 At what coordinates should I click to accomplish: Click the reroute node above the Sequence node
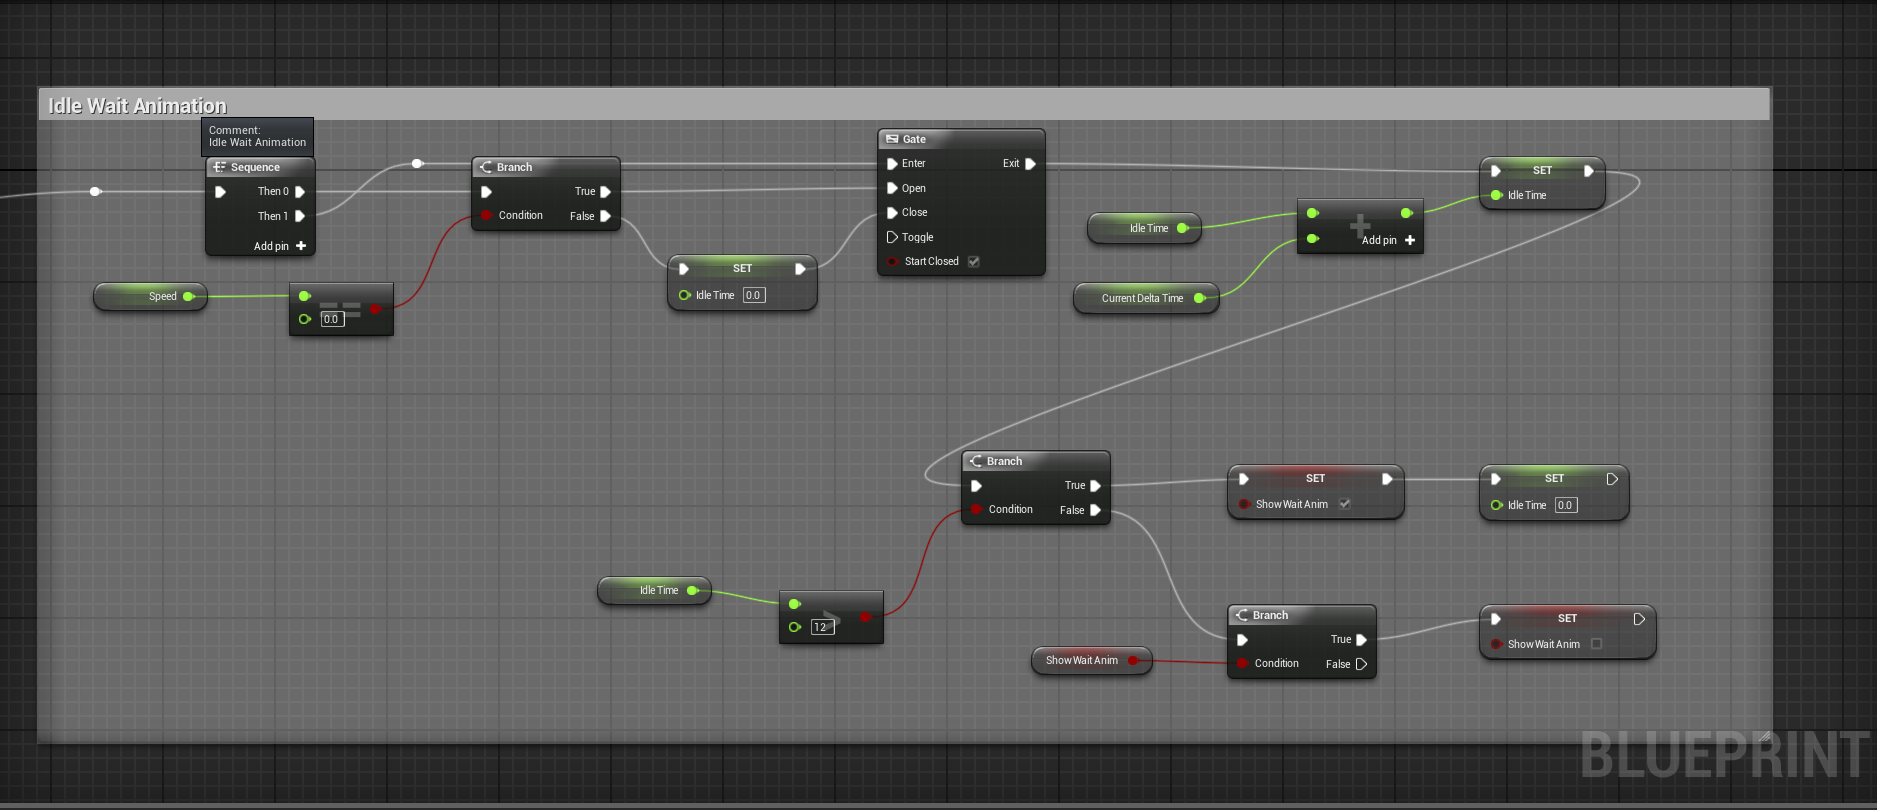point(418,163)
